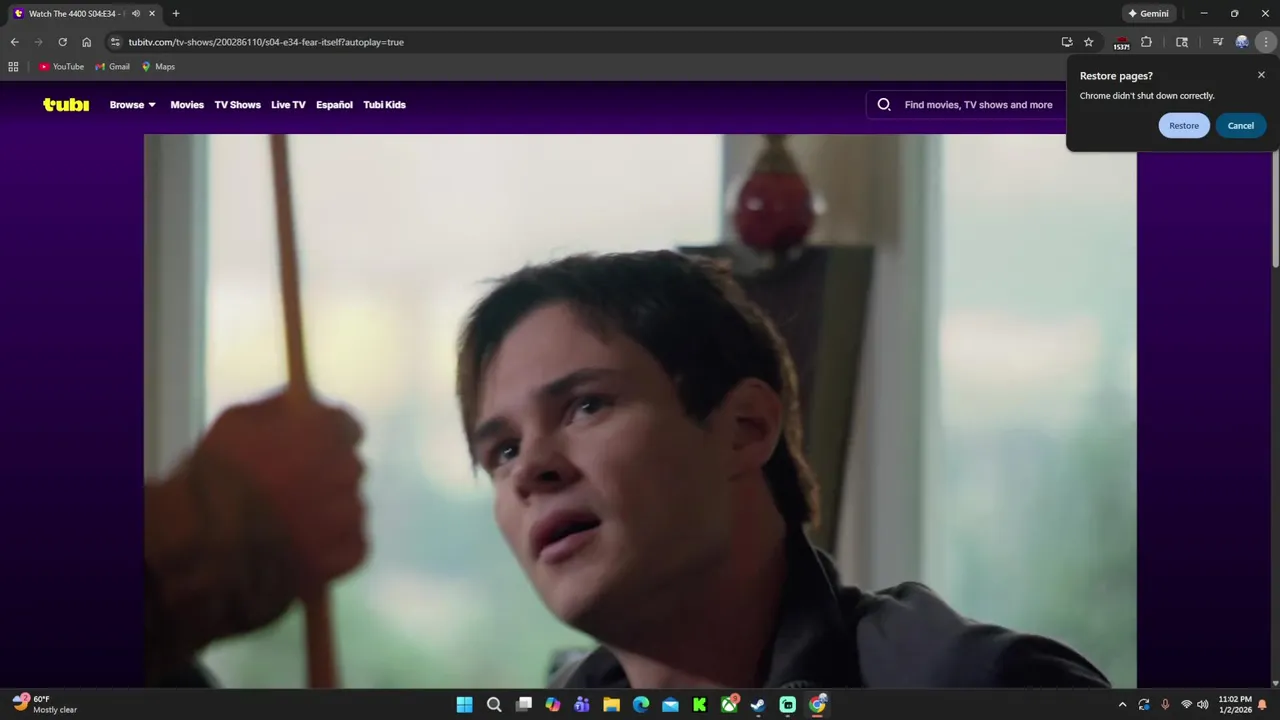Open the notifications bell icon
This screenshot has height=720, width=1280.
tap(1262, 705)
